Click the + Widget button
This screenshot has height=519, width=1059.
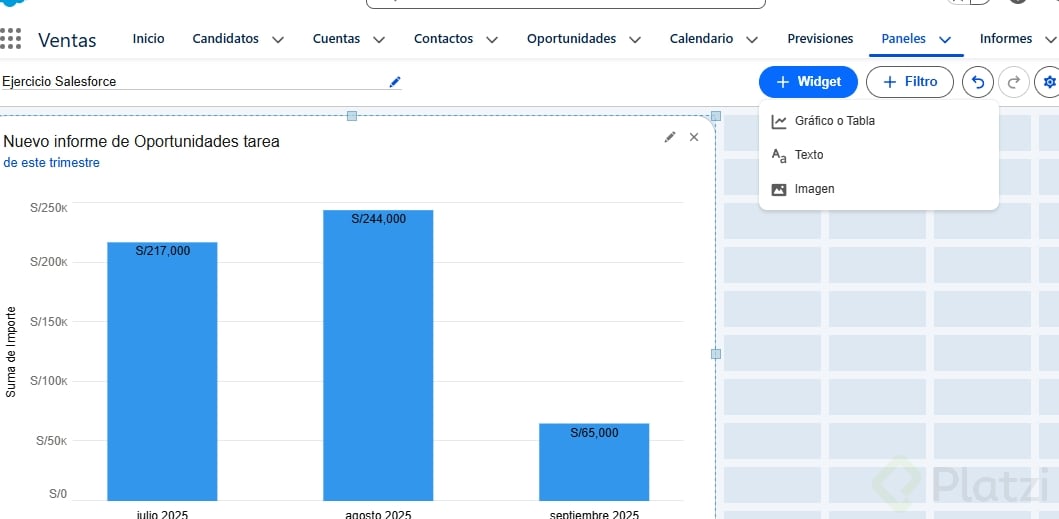tap(808, 82)
